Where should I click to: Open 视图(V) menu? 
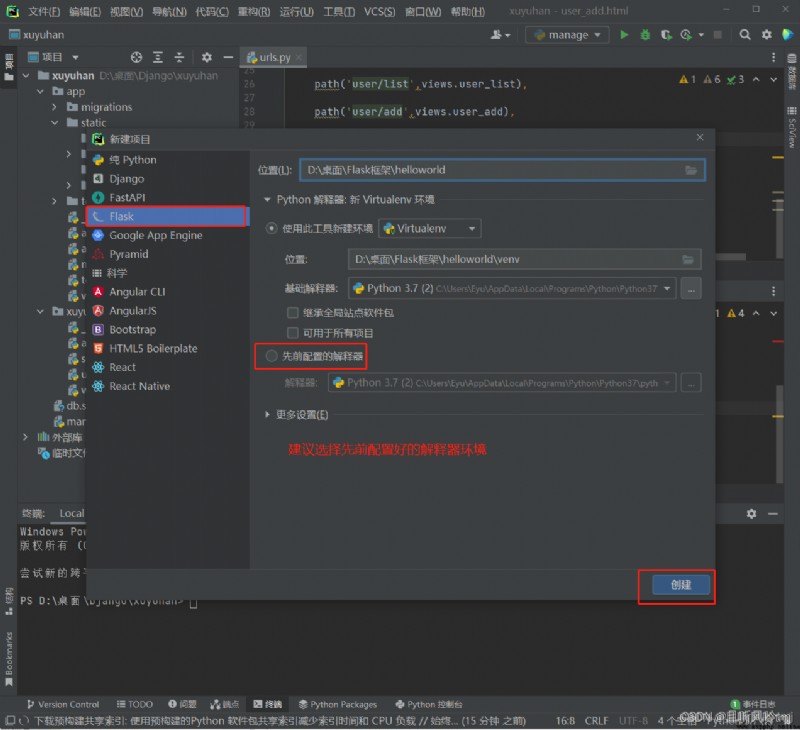point(126,11)
